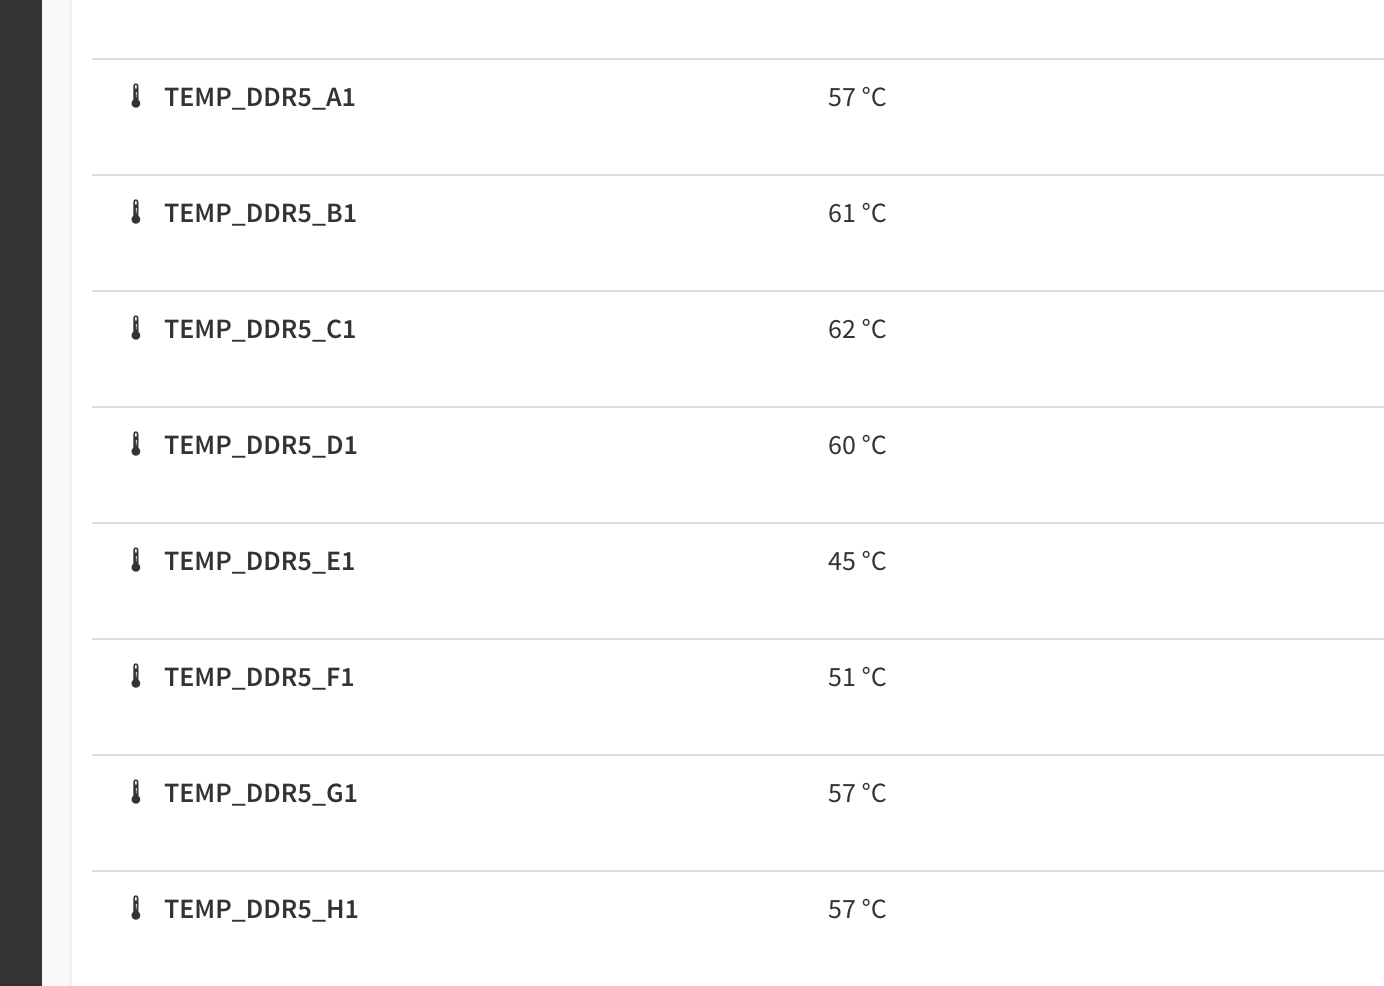Click the thermometer icon beside TEMP_DDR5_B1
1384x986 pixels.
136,213
